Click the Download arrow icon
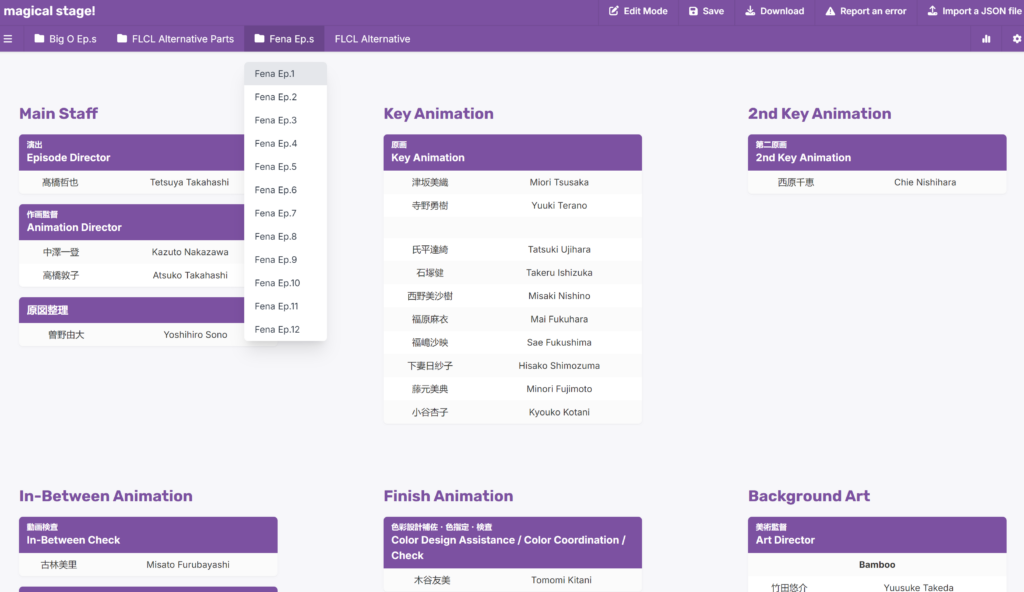 (x=750, y=11)
